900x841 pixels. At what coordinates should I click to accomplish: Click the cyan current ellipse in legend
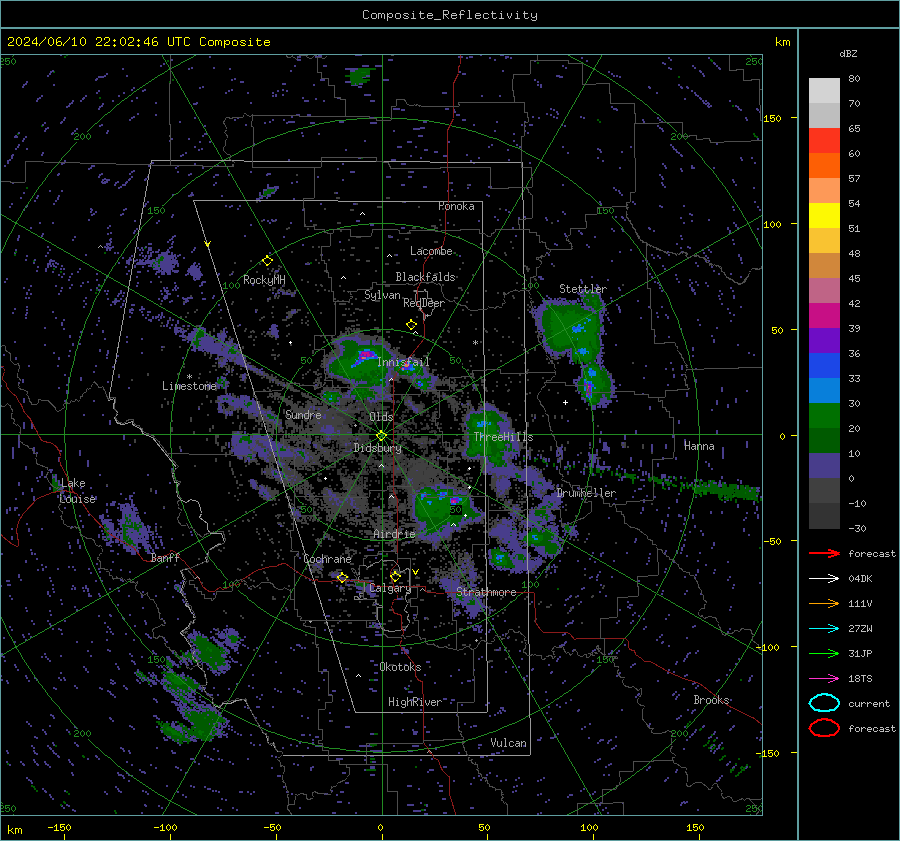[824, 703]
